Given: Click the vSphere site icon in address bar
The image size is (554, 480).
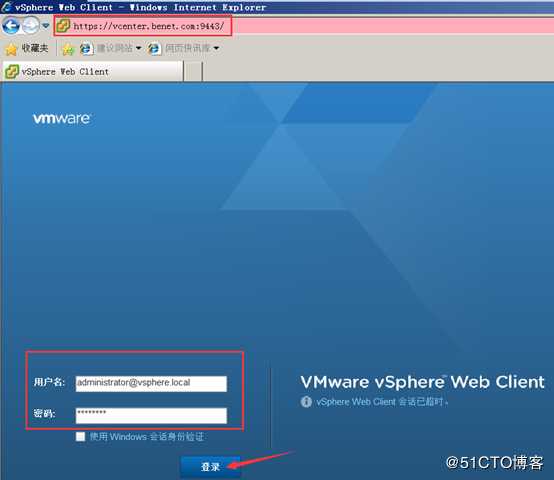Looking at the screenshot, I should [63, 26].
